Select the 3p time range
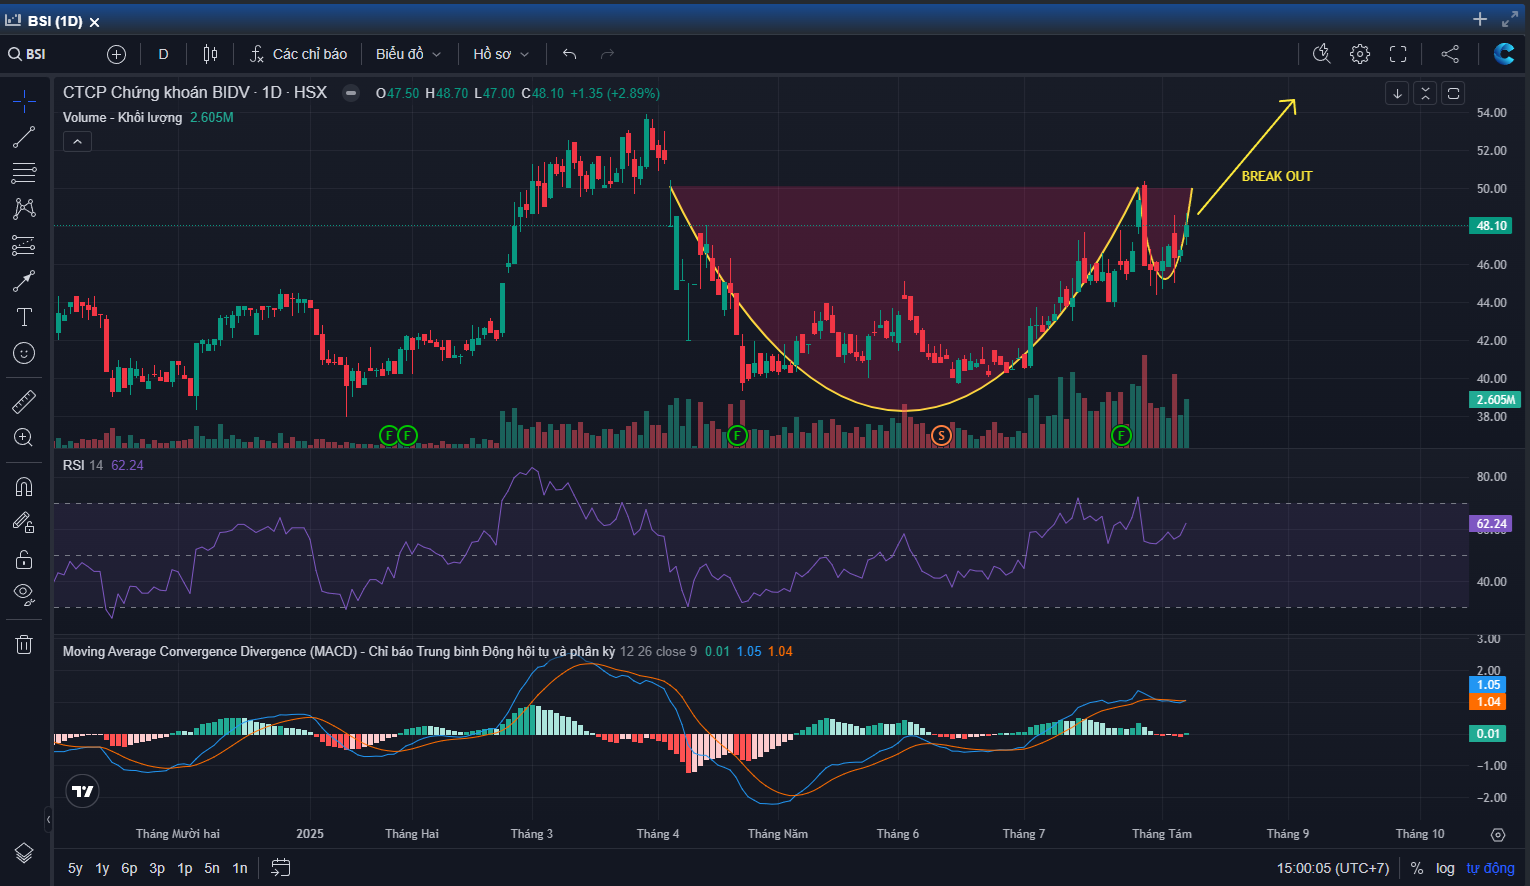The height and width of the screenshot is (886, 1530). tap(157, 868)
